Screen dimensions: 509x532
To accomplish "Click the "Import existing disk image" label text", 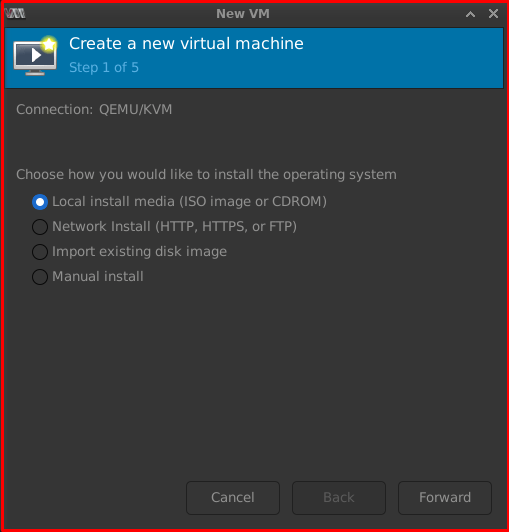I will (139, 252).
